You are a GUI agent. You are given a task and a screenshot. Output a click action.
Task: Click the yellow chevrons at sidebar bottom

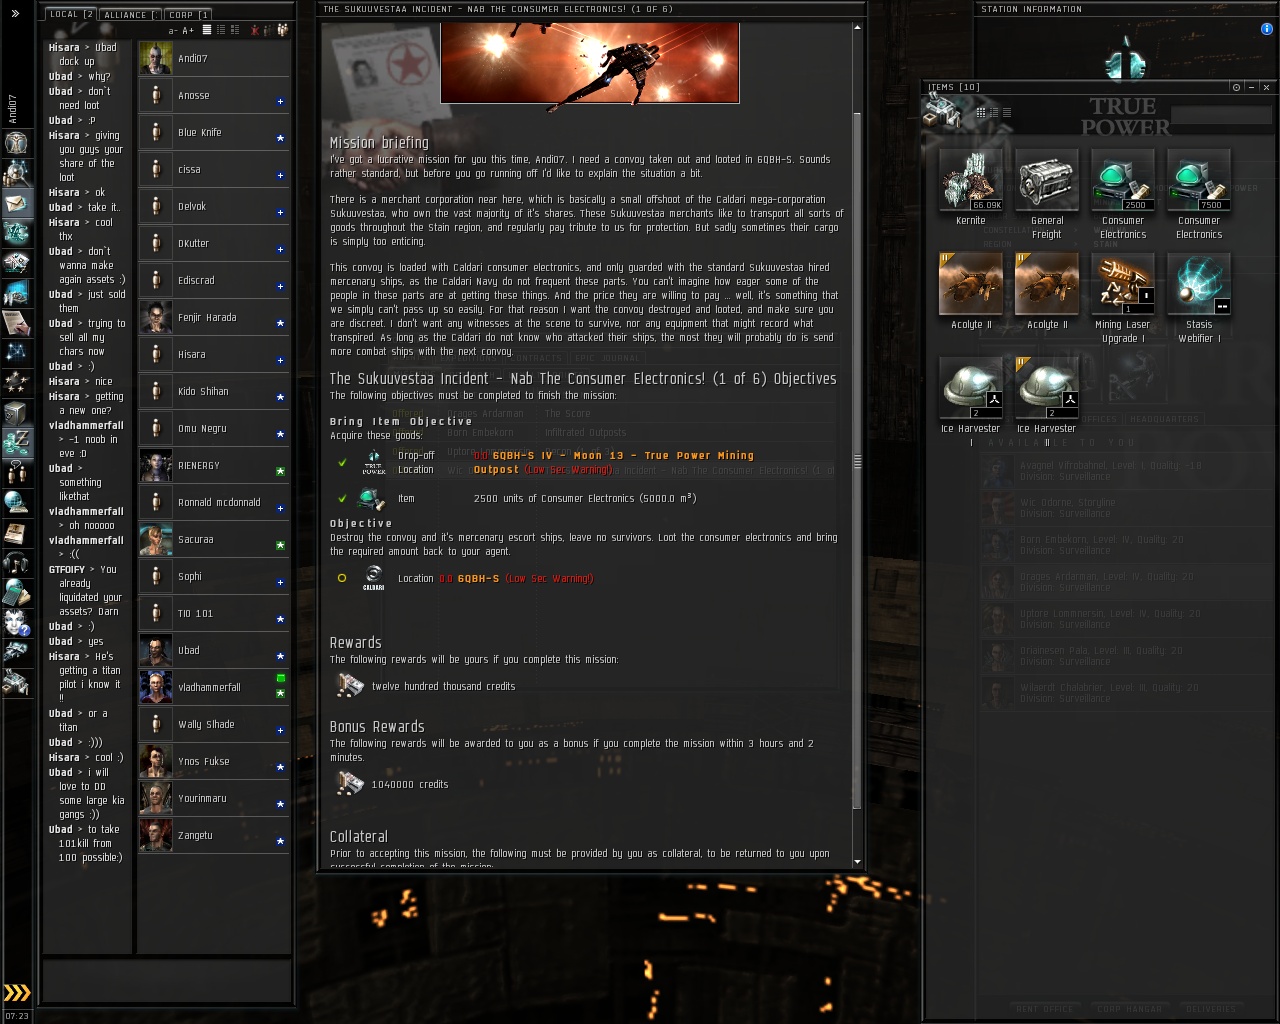(x=17, y=993)
